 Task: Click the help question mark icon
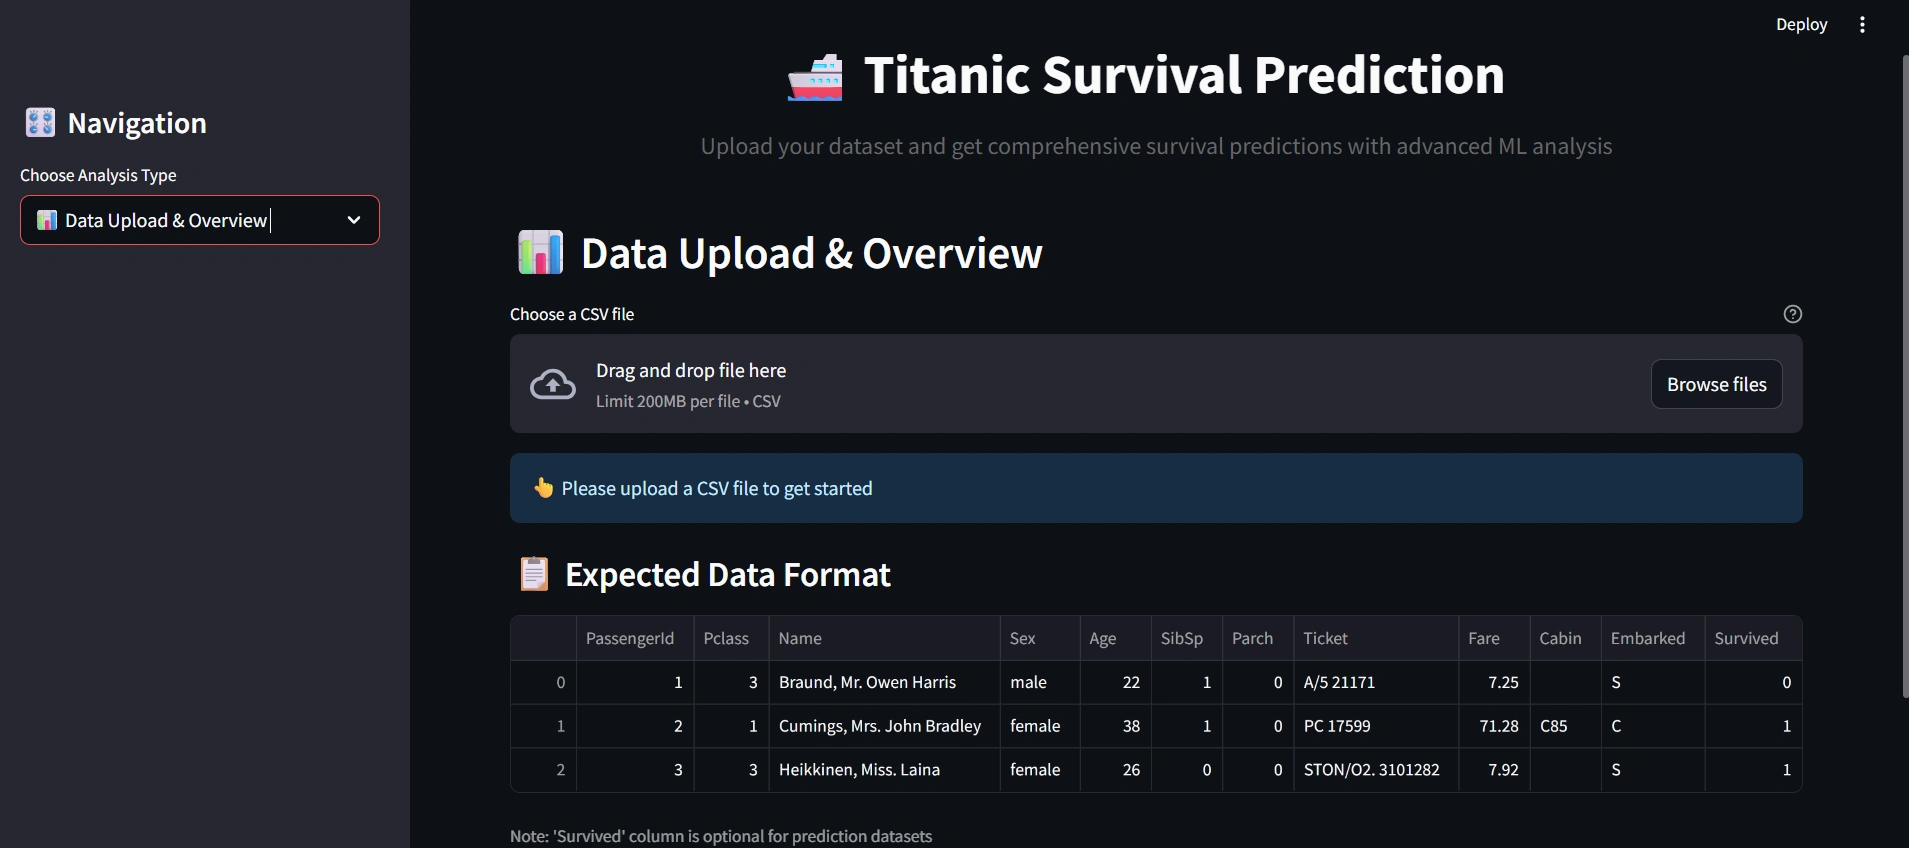tap(1792, 314)
